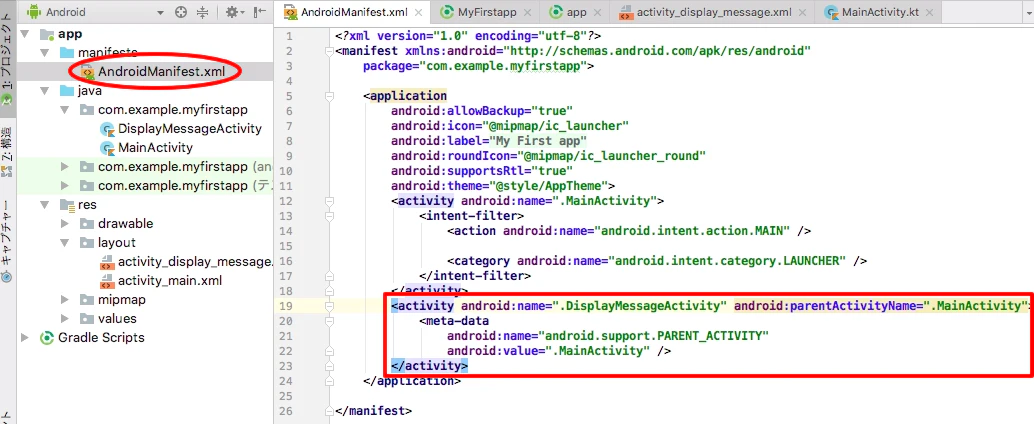The image size is (1034, 424).
Task: Fold the application tag at line 5
Action: pos(329,96)
